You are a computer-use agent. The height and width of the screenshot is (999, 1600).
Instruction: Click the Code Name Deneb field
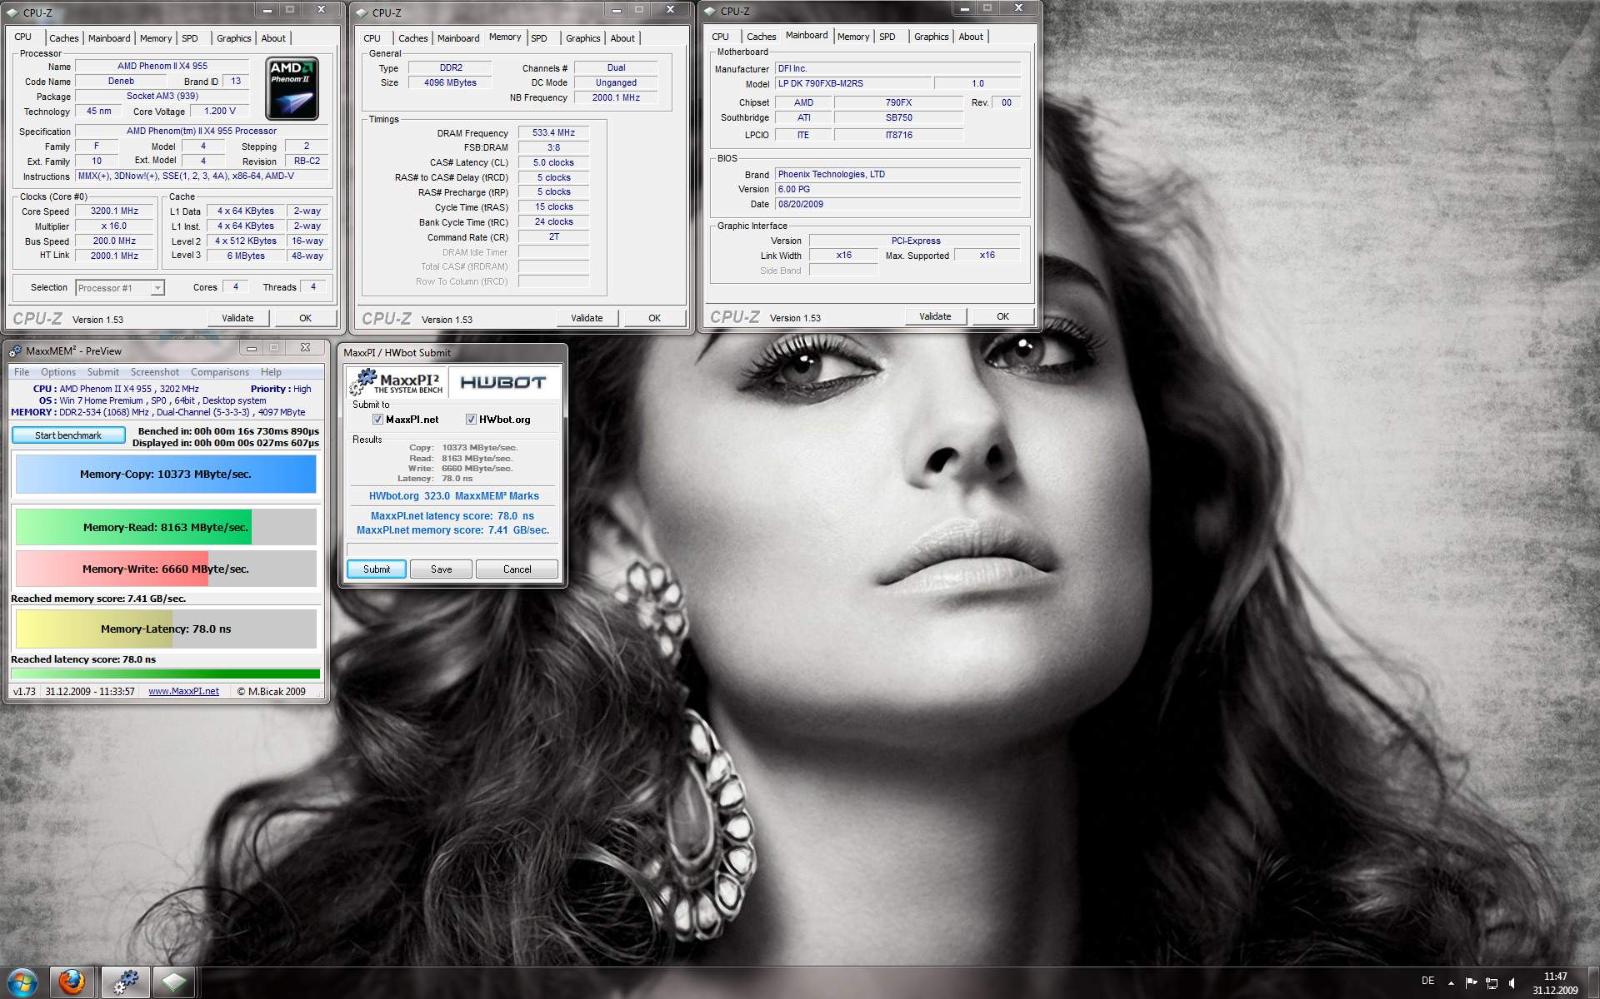coord(121,82)
